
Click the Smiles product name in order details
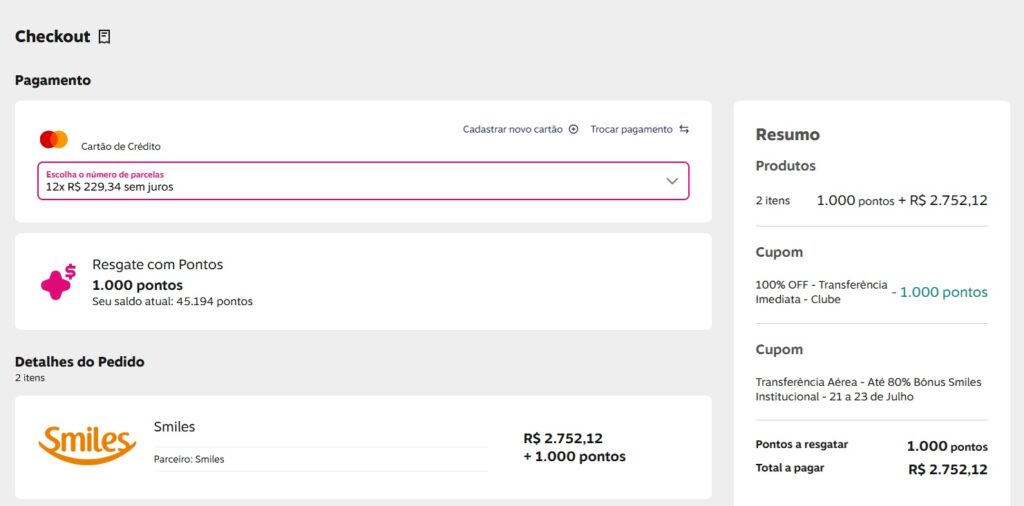[x=174, y=427]
